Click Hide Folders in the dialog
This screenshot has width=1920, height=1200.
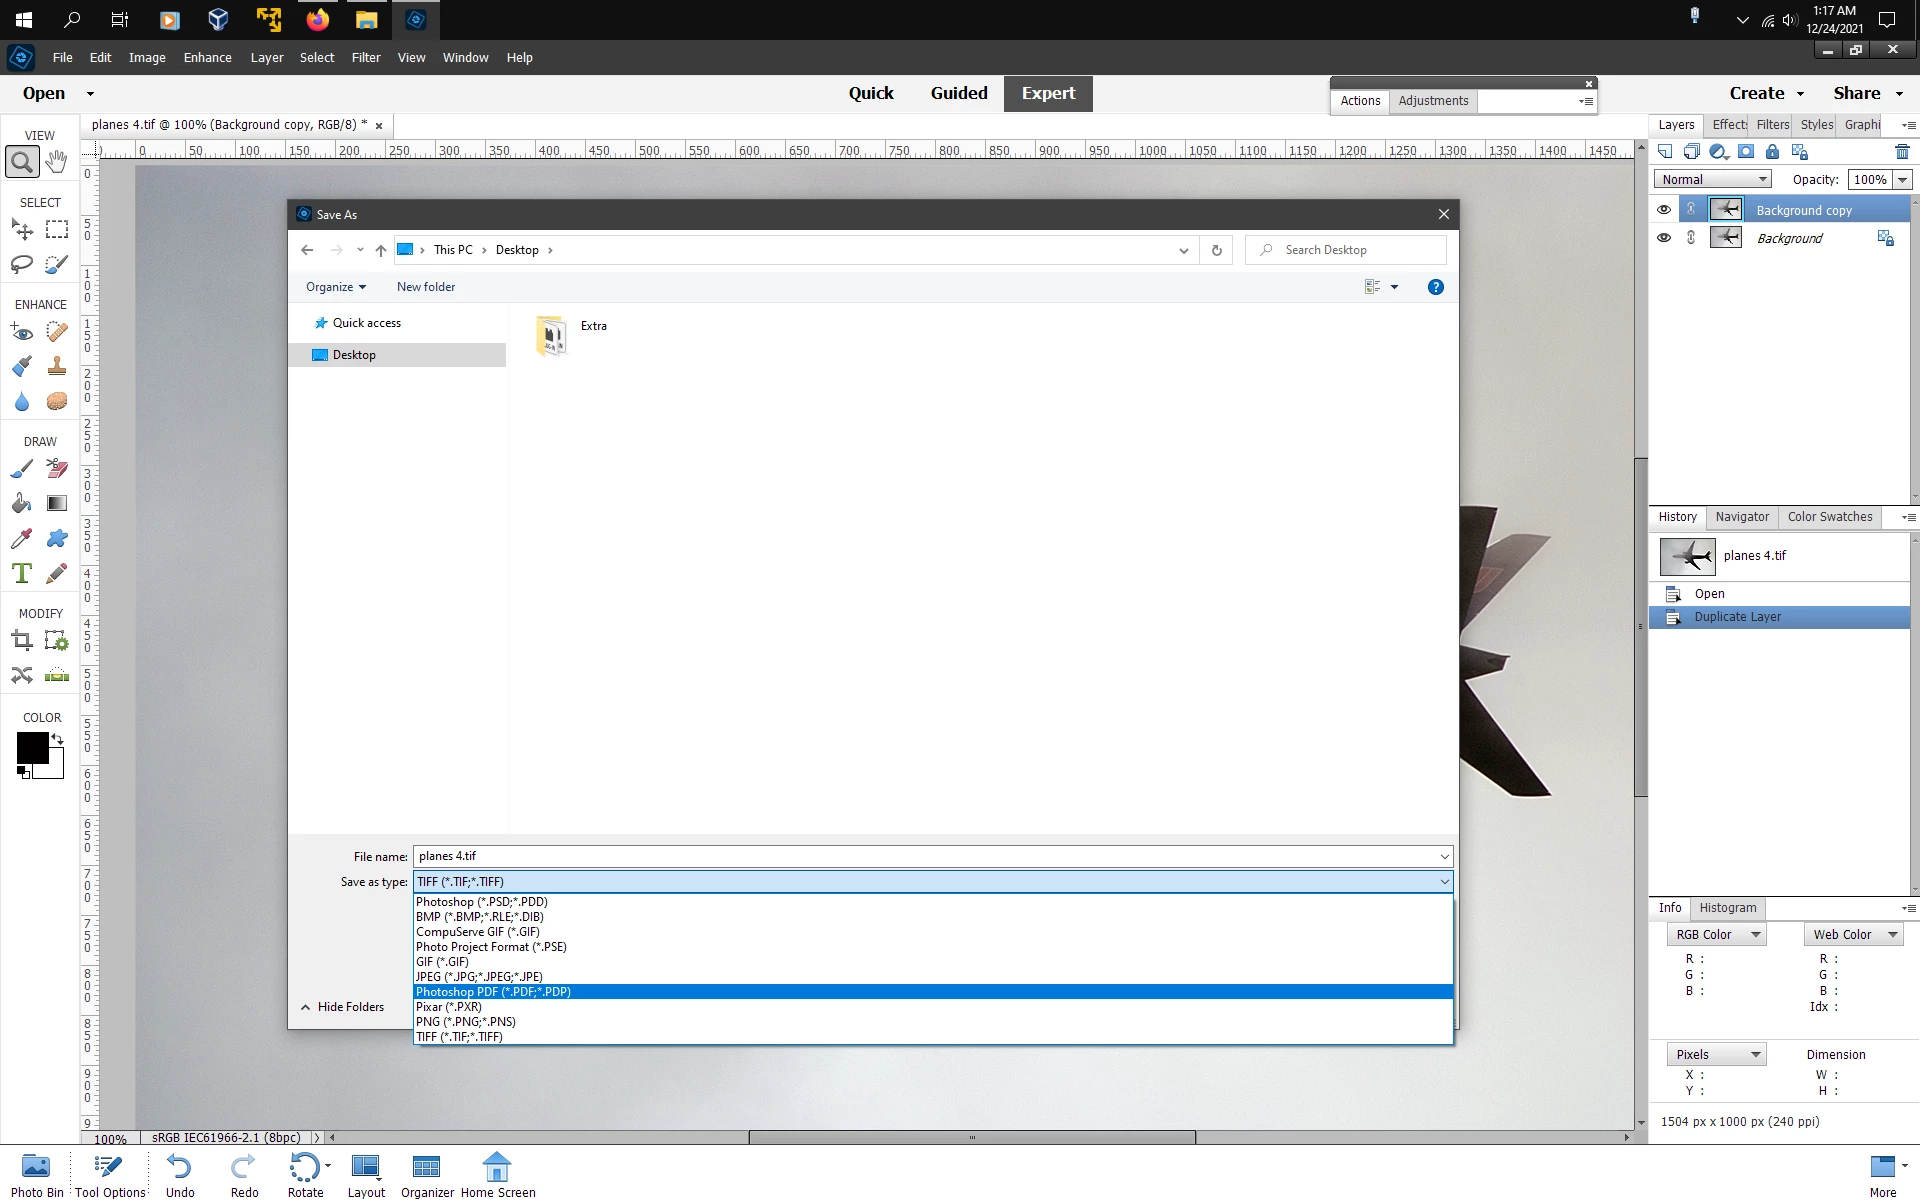click(343, 1007)
